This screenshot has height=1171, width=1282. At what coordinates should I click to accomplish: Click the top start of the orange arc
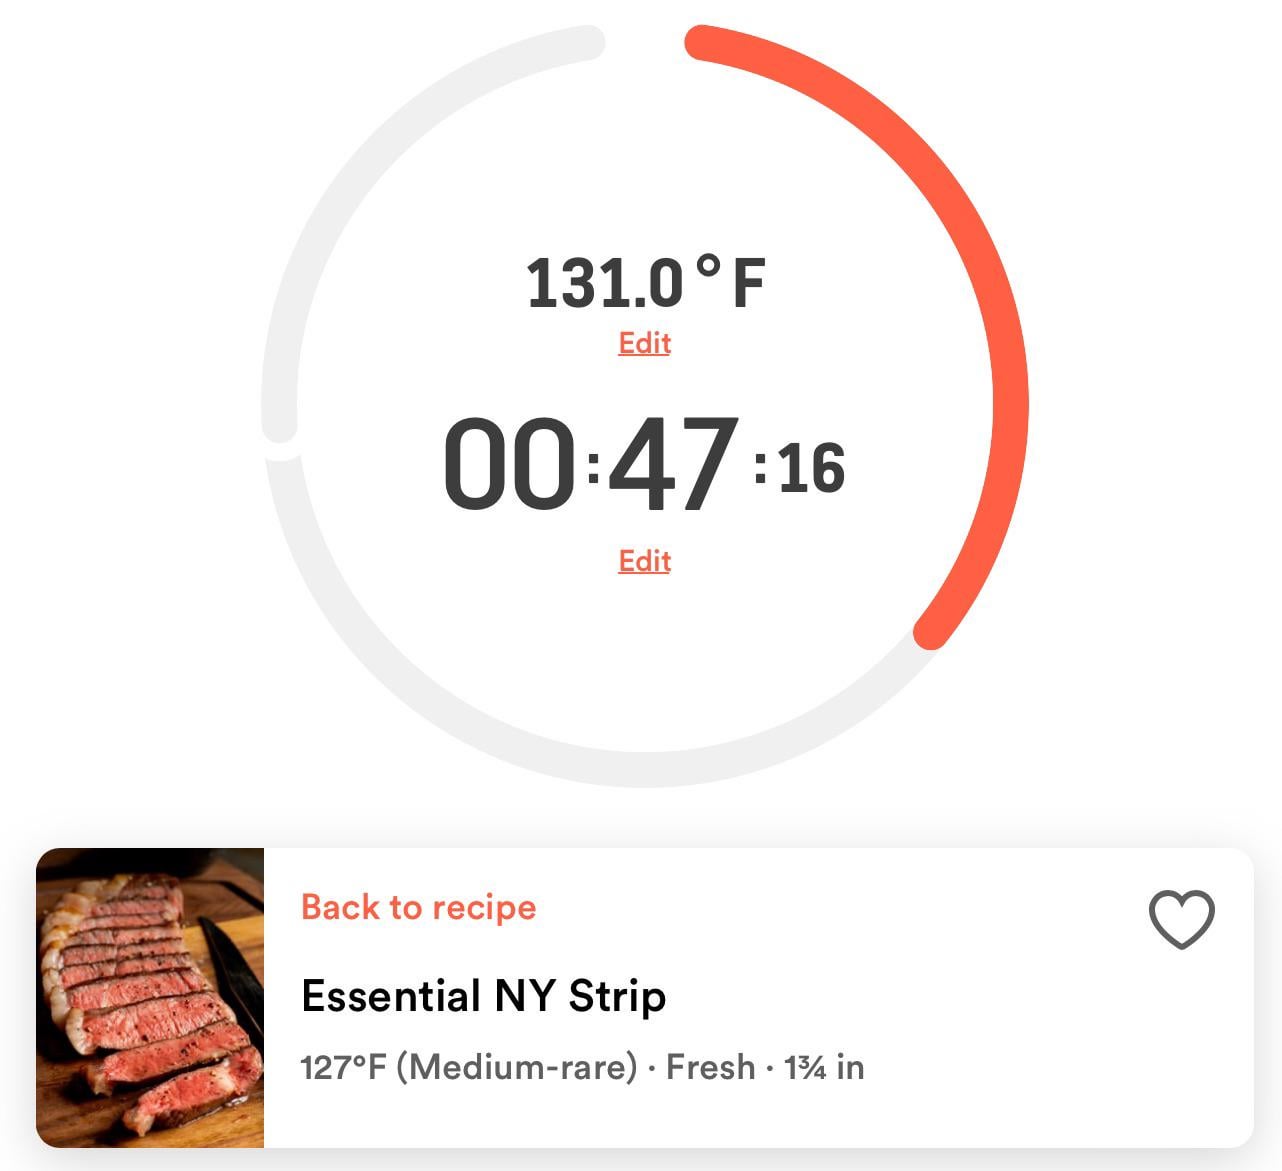coord(702,43)
